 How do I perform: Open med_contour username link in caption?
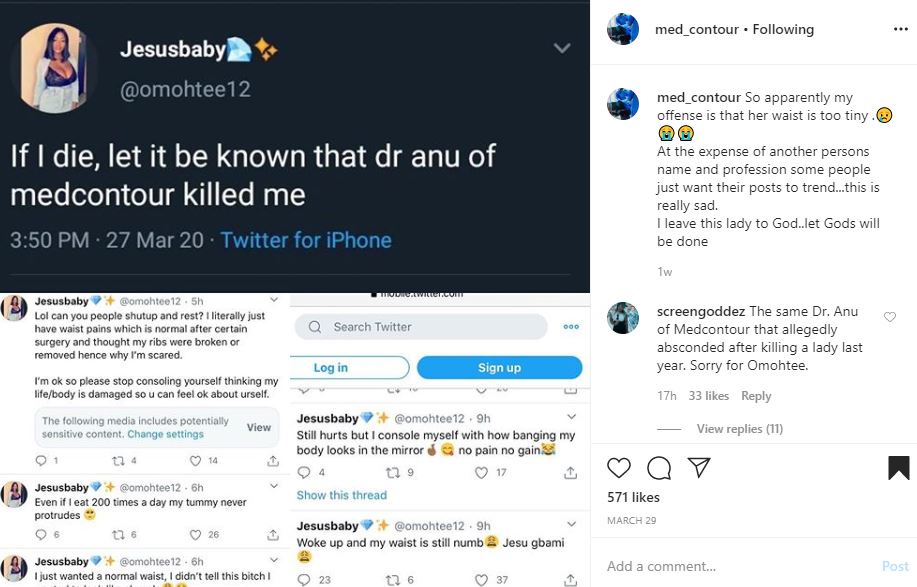(x=699, y=97)
